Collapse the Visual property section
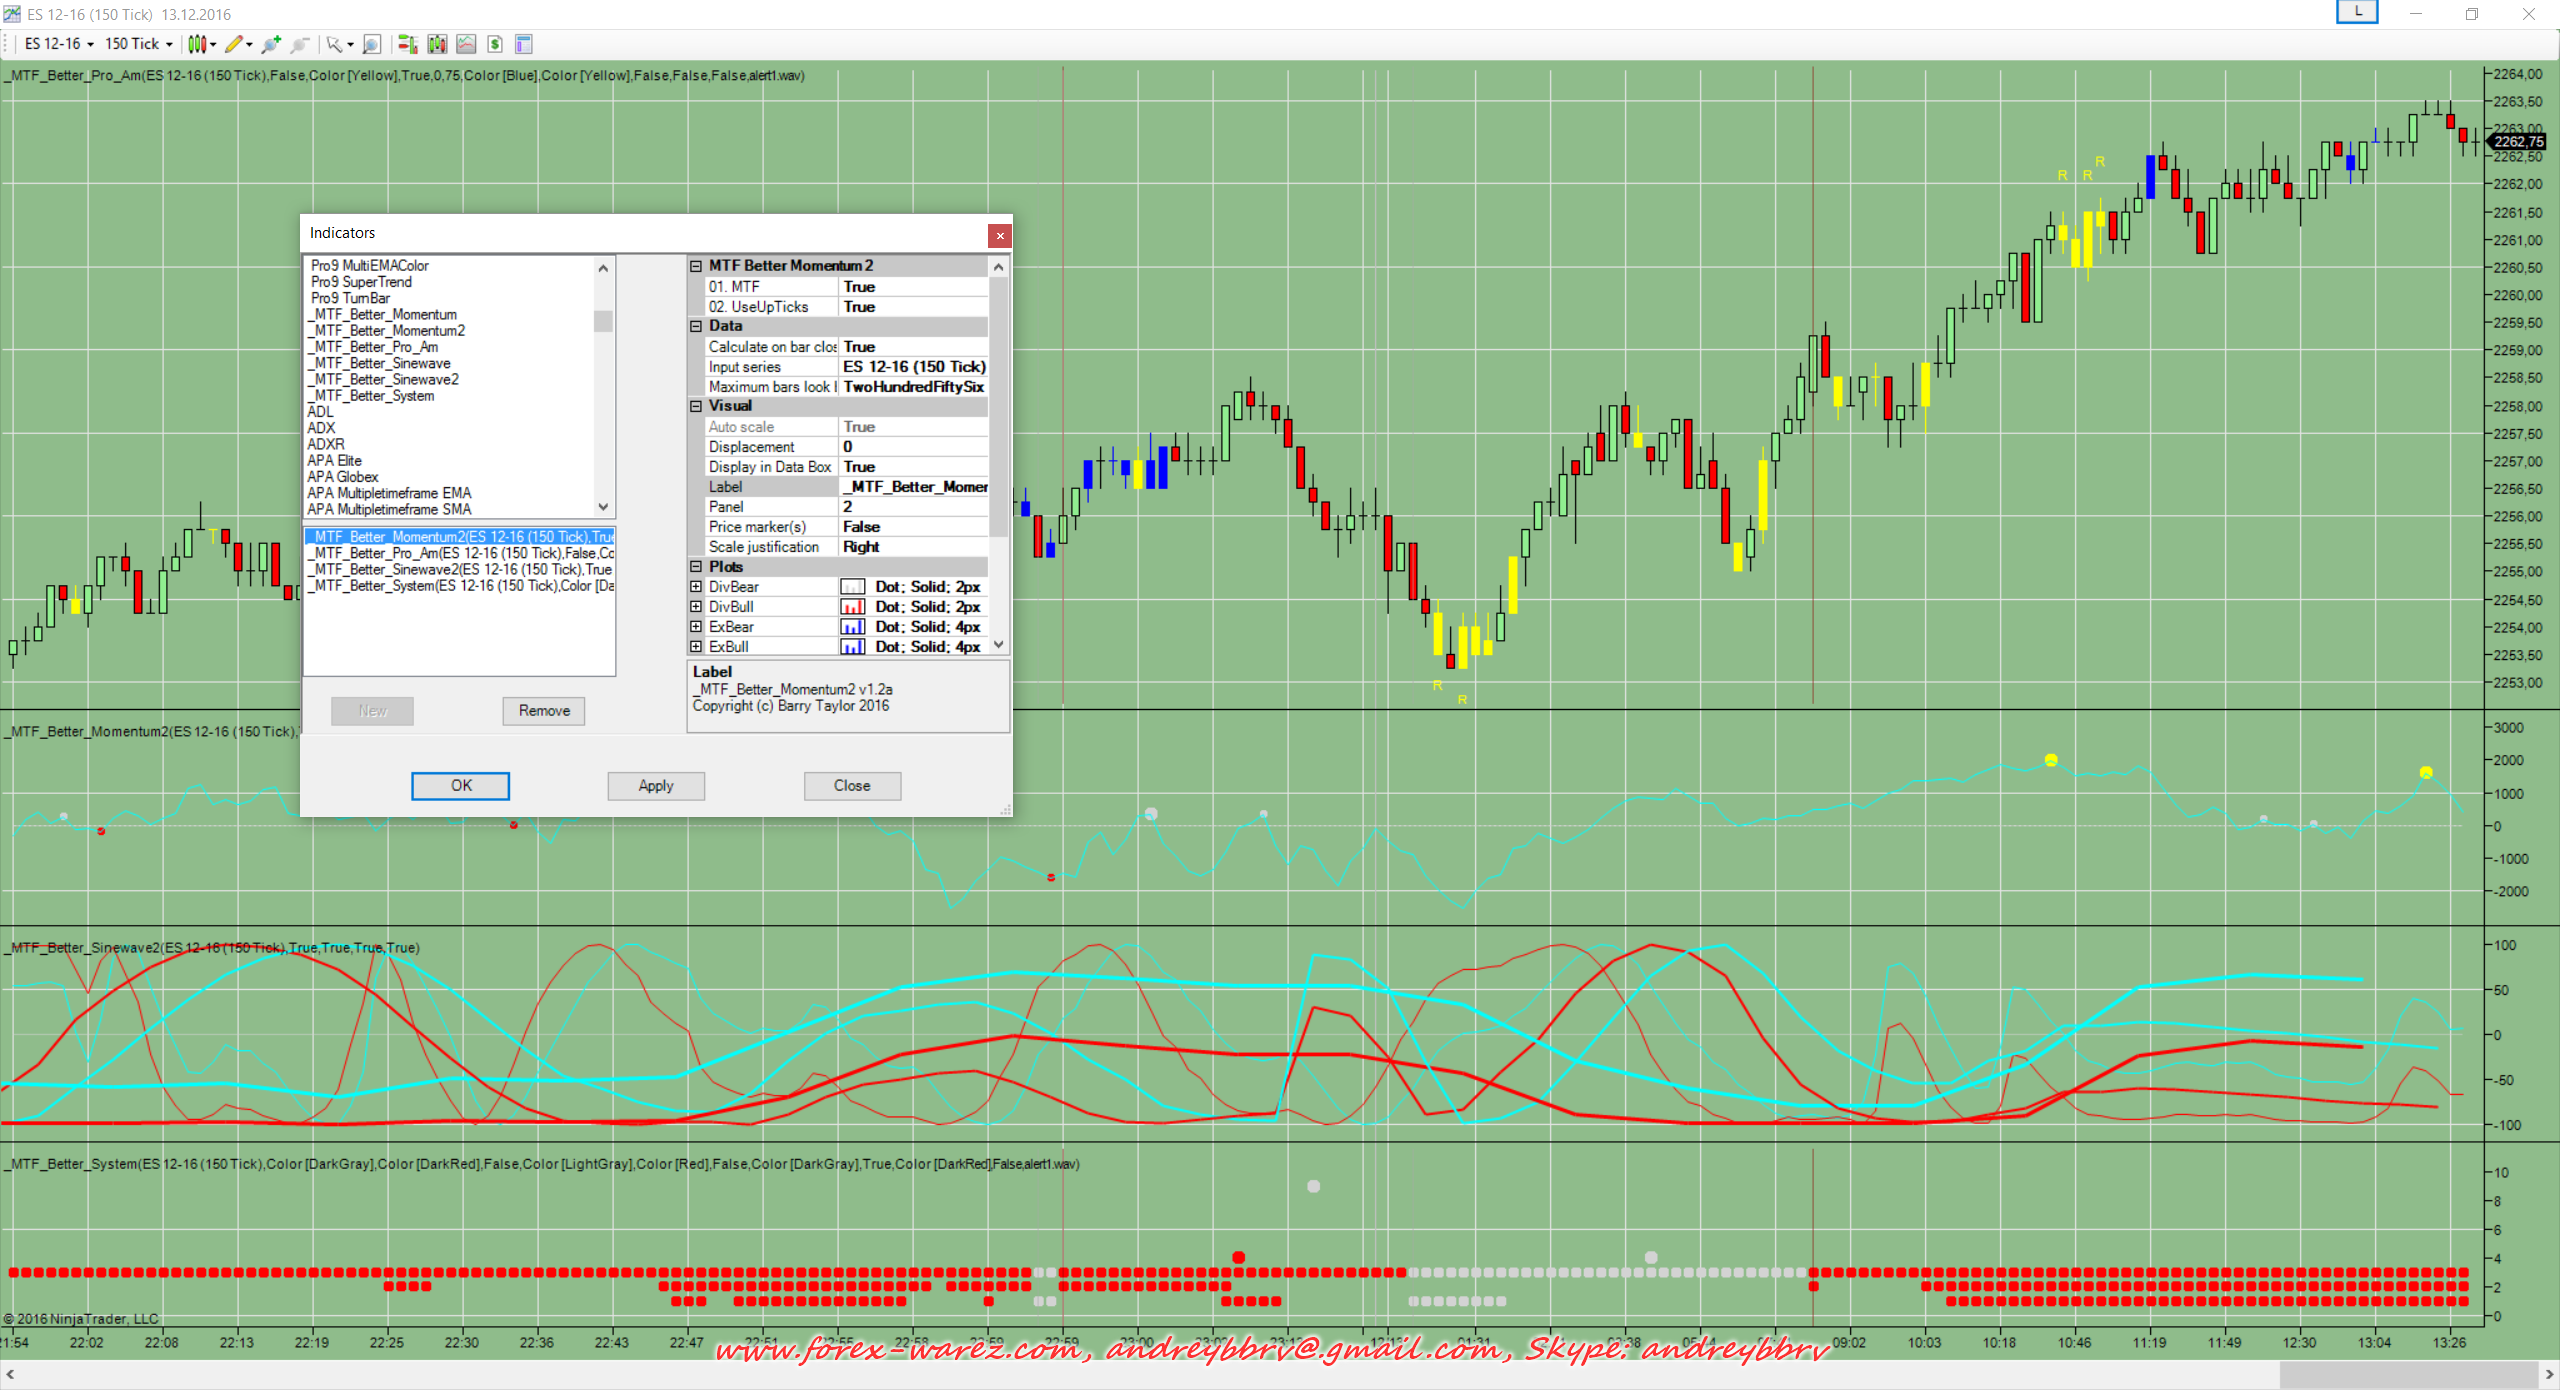The image size is (2560, 1390). [x=696, y=406]
